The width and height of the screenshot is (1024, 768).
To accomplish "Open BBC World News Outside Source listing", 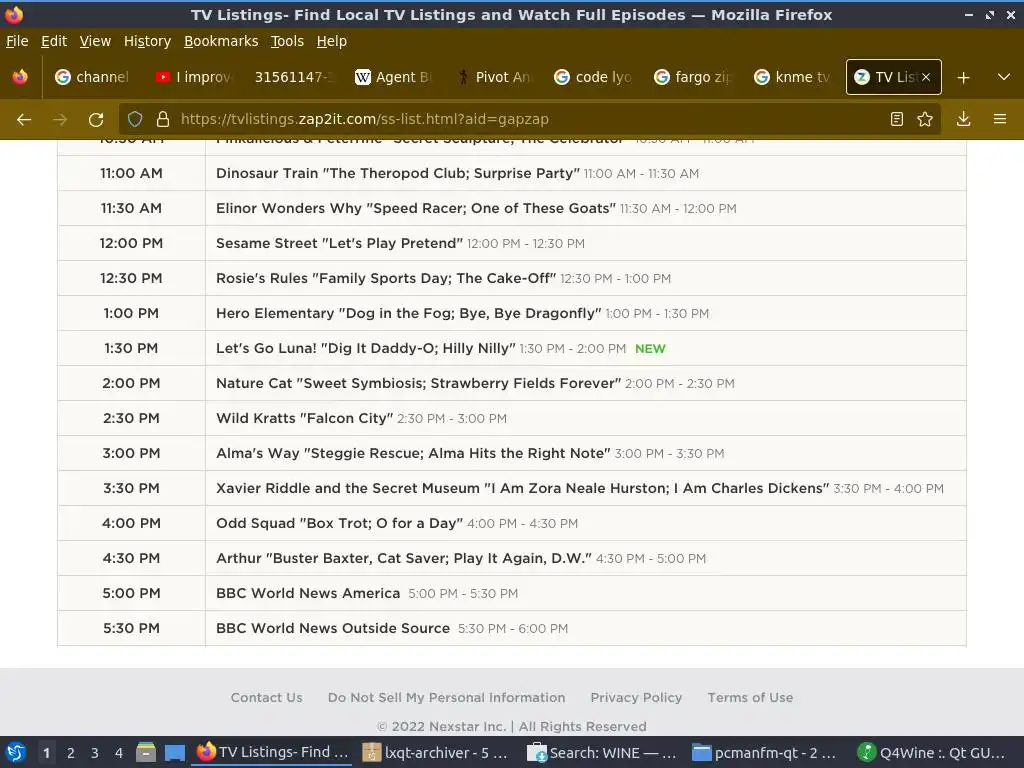I will (333, 628).
